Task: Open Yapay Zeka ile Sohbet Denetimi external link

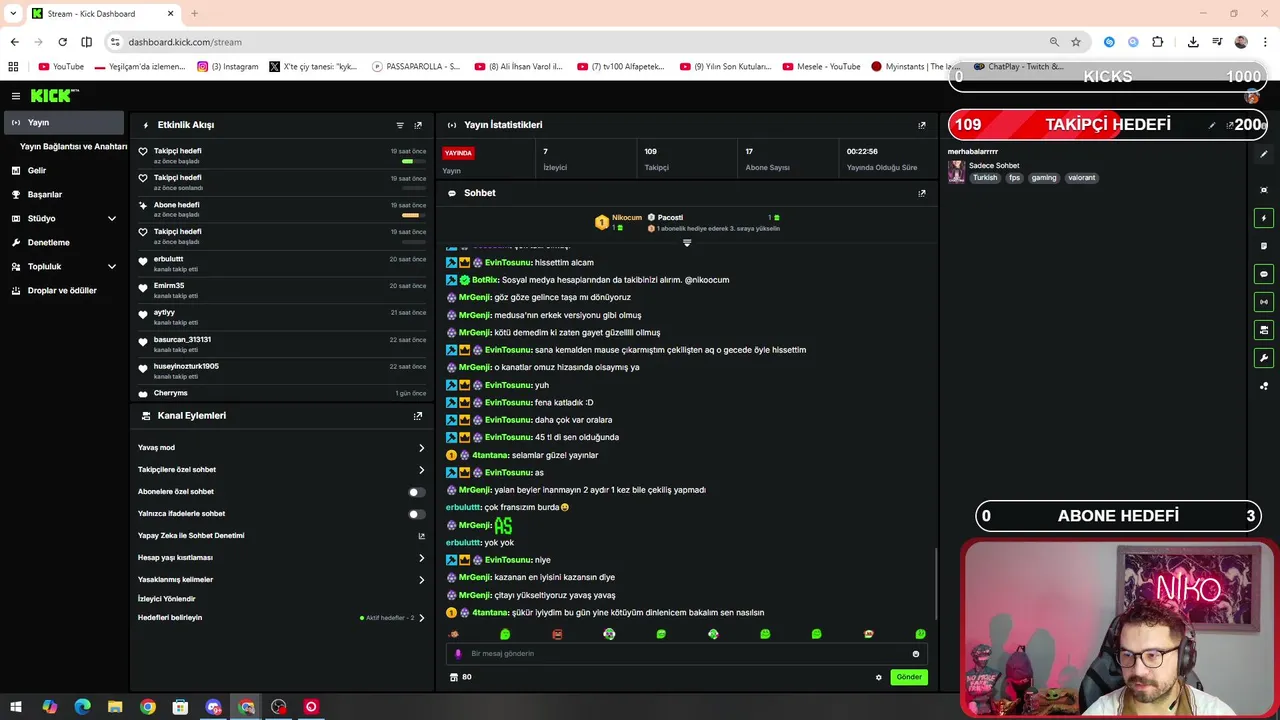Action: tap(421, 536)
